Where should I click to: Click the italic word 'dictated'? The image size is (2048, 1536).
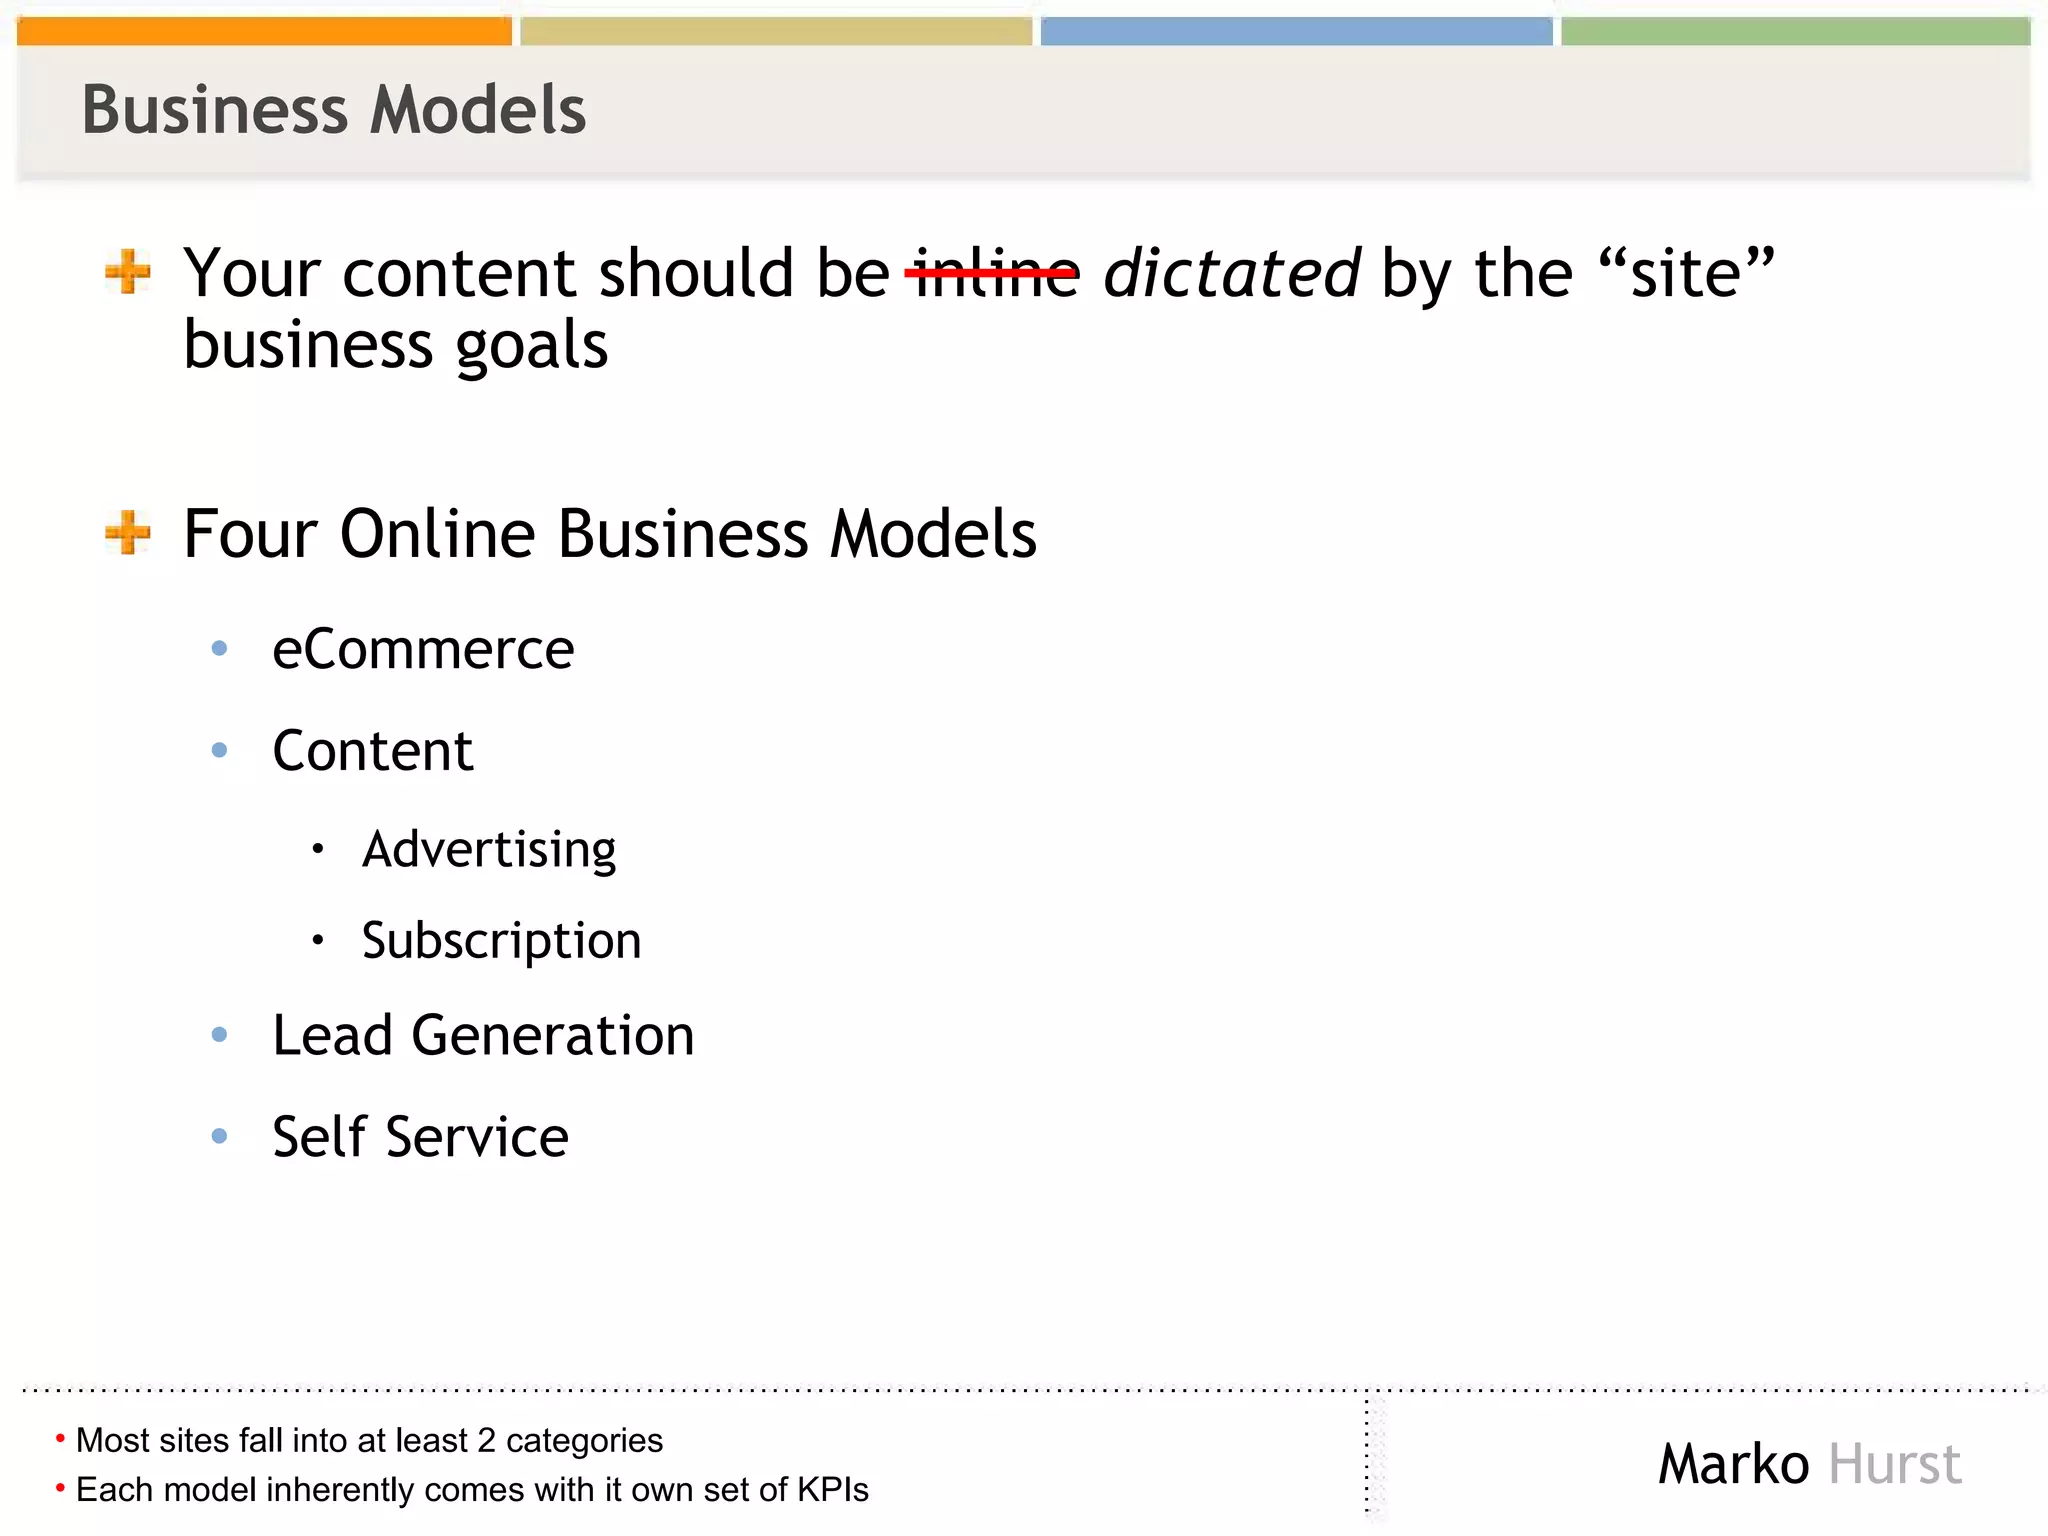pos(1231,272)
